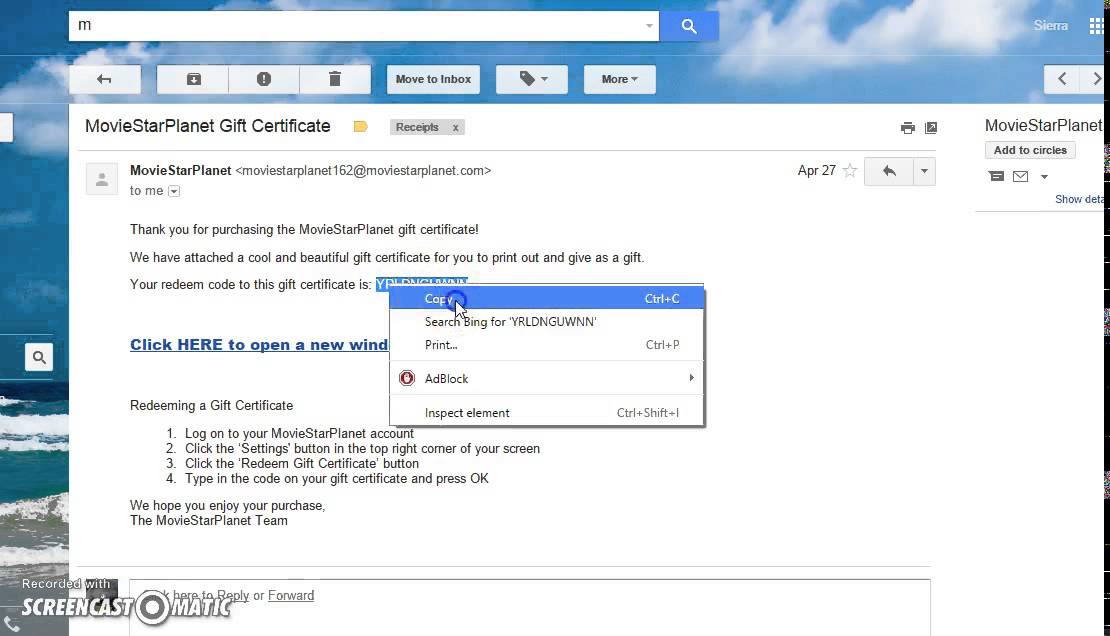1110x636 pixels.
Task: Click Show details link in sidebar
Action: [x=1079, y=200]
